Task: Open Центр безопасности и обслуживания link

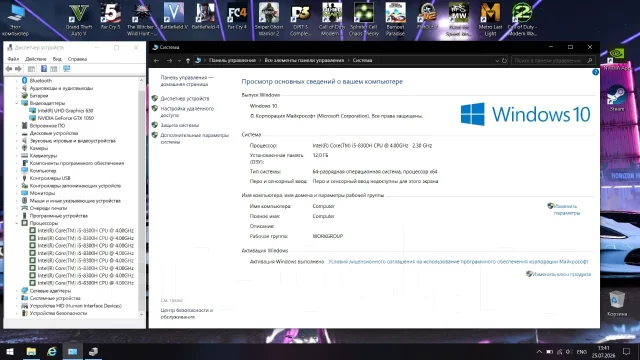Action: coord(187,313)
